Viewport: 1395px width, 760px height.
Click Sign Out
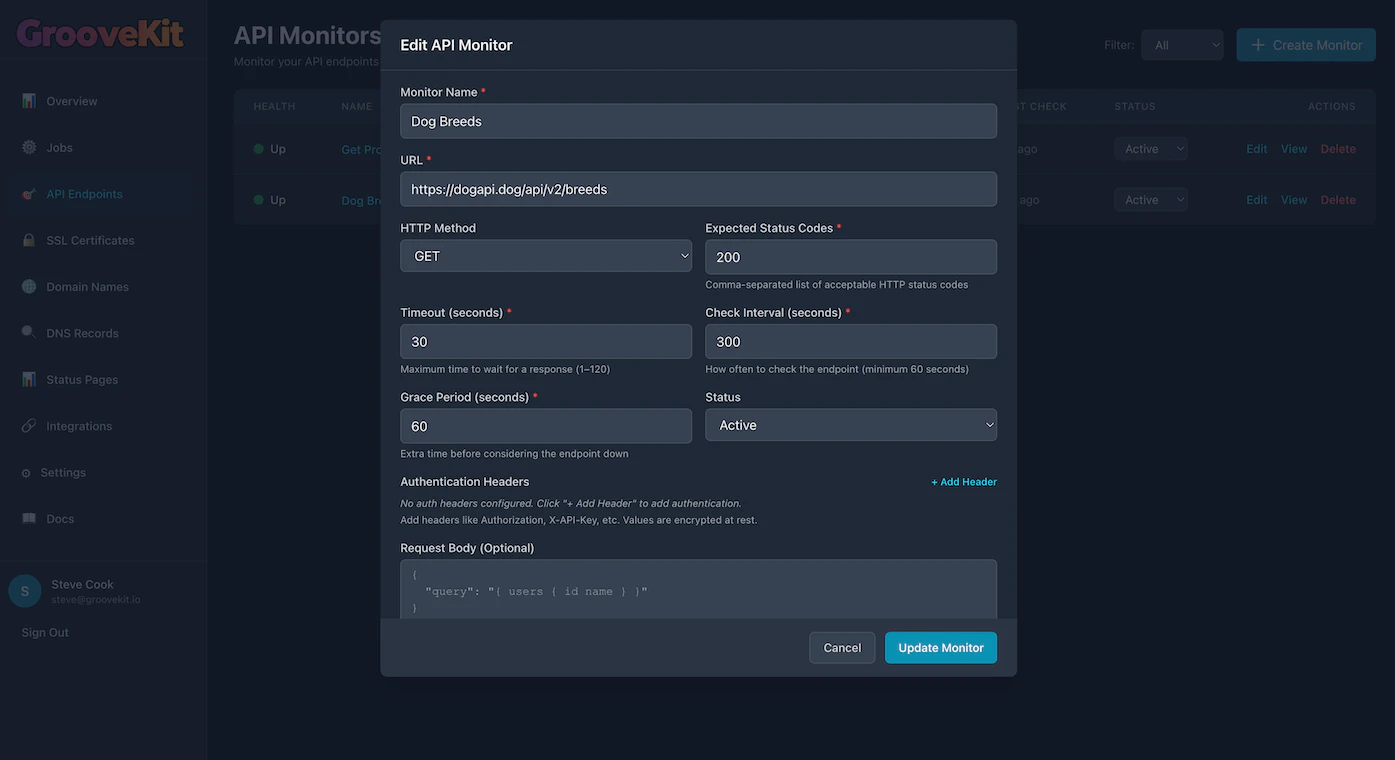point(44,632)
